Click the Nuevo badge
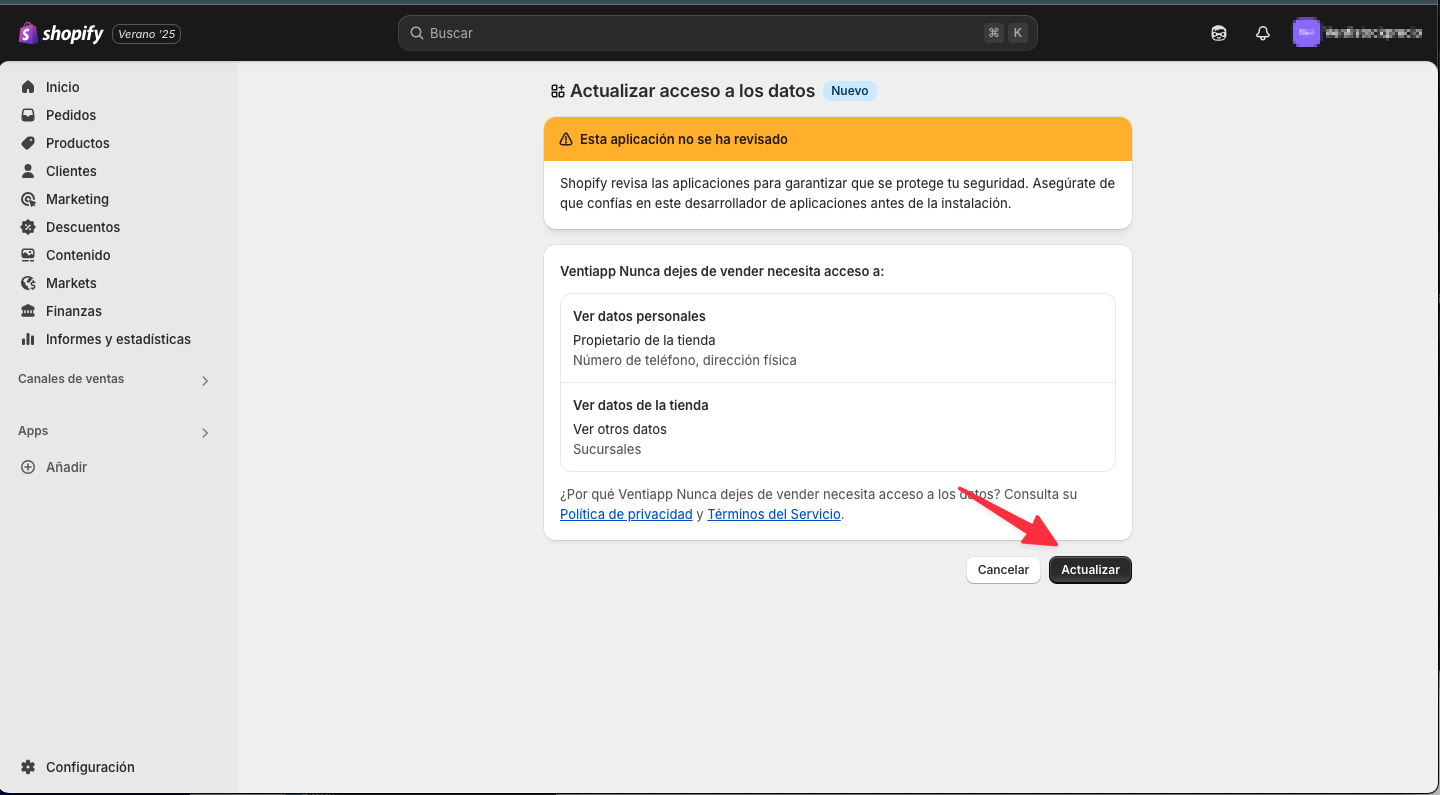This screenshot has height=795, width=1440. pos(850,91)
